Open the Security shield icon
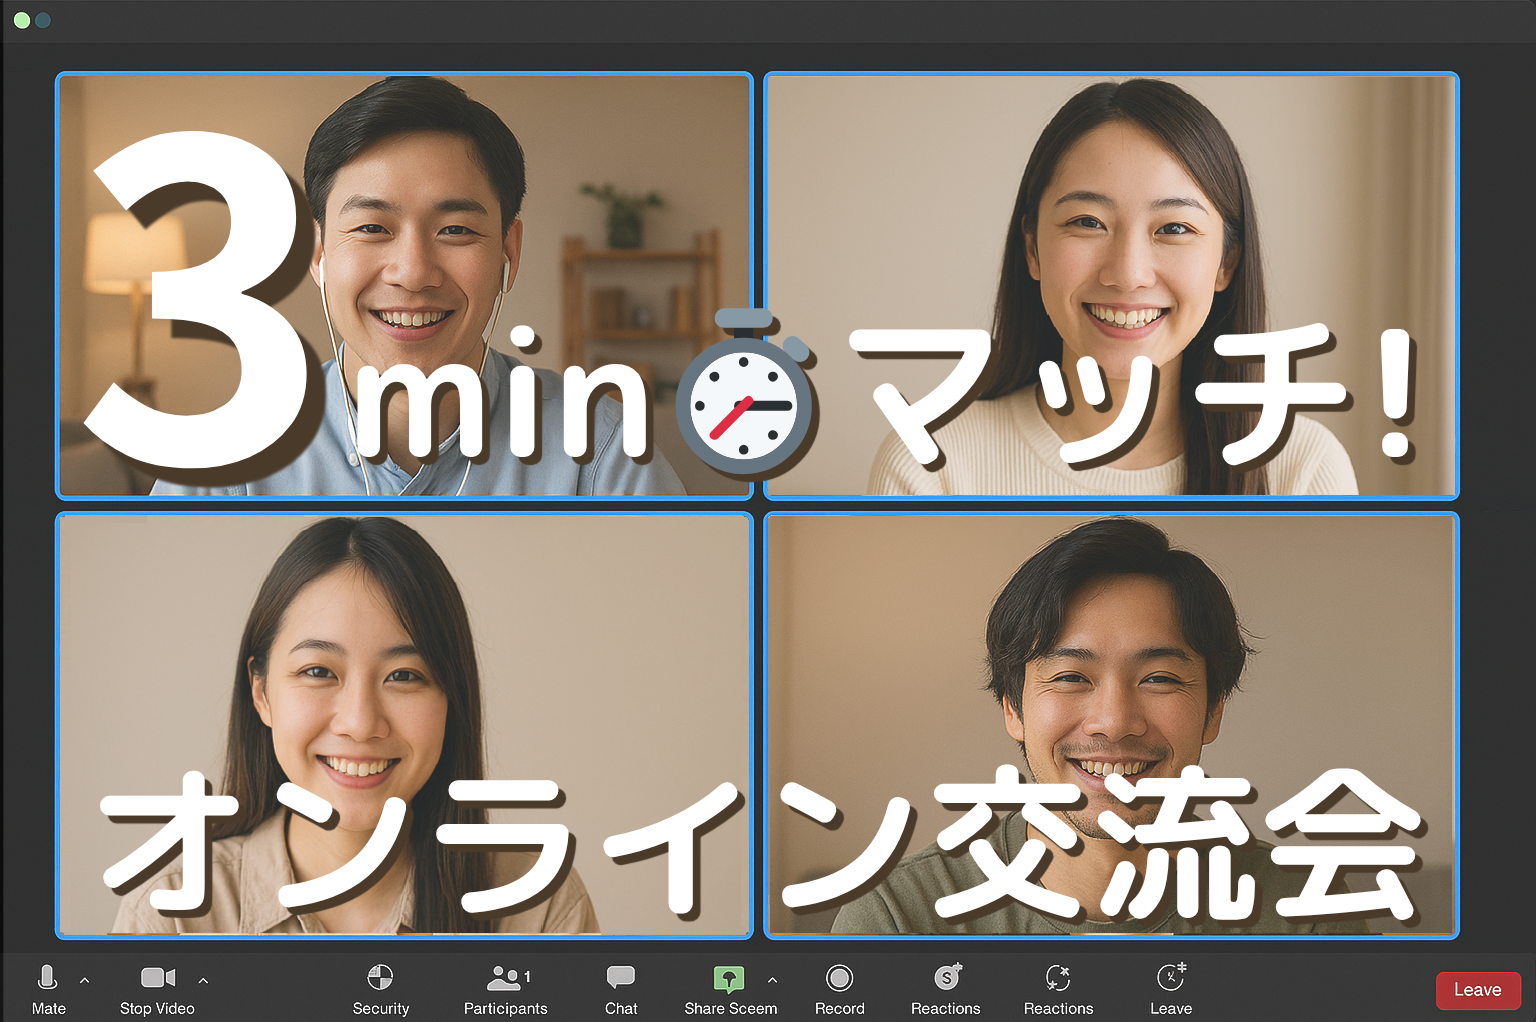Image resolution: width=1536 pixels, height=1022 pixels. tap(380, 978)
